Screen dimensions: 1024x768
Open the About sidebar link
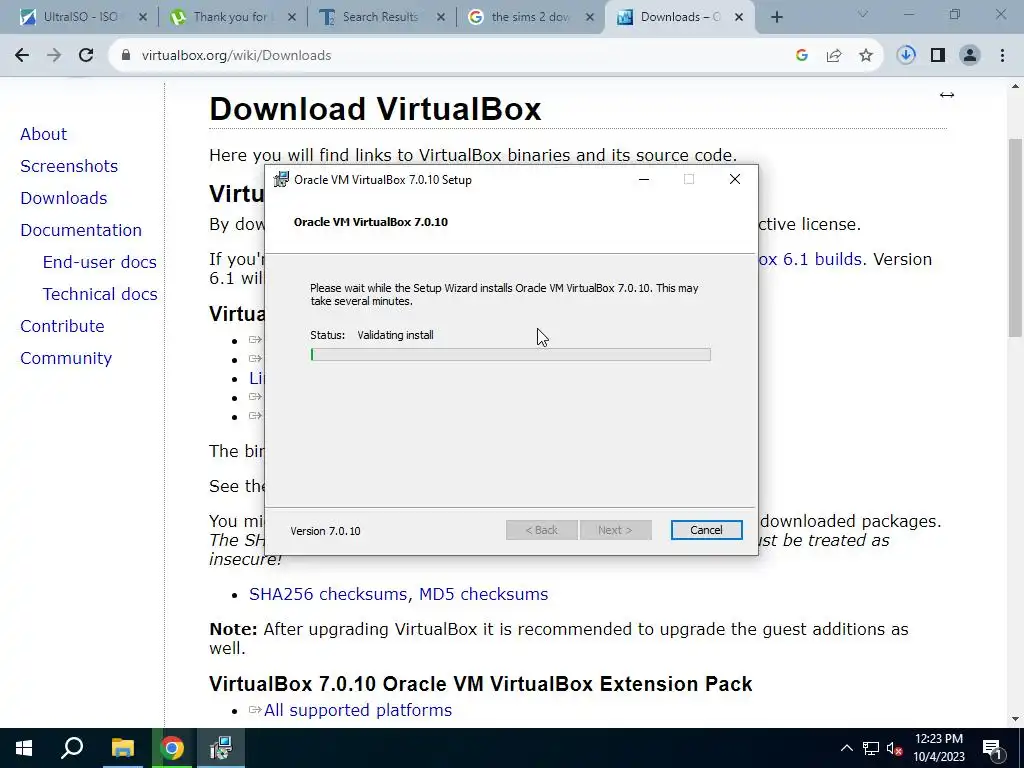(43, 134)
